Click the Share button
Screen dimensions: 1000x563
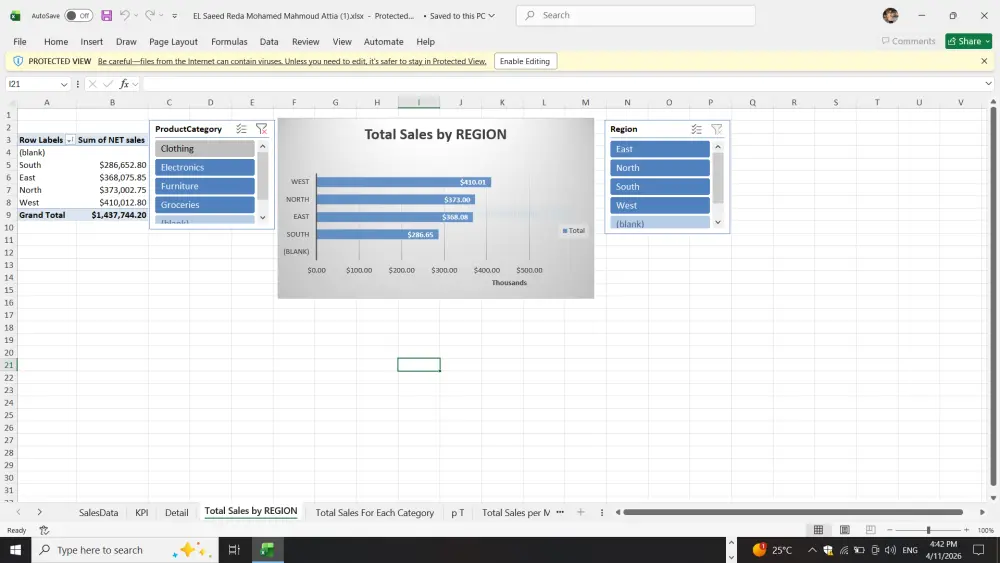968,41
